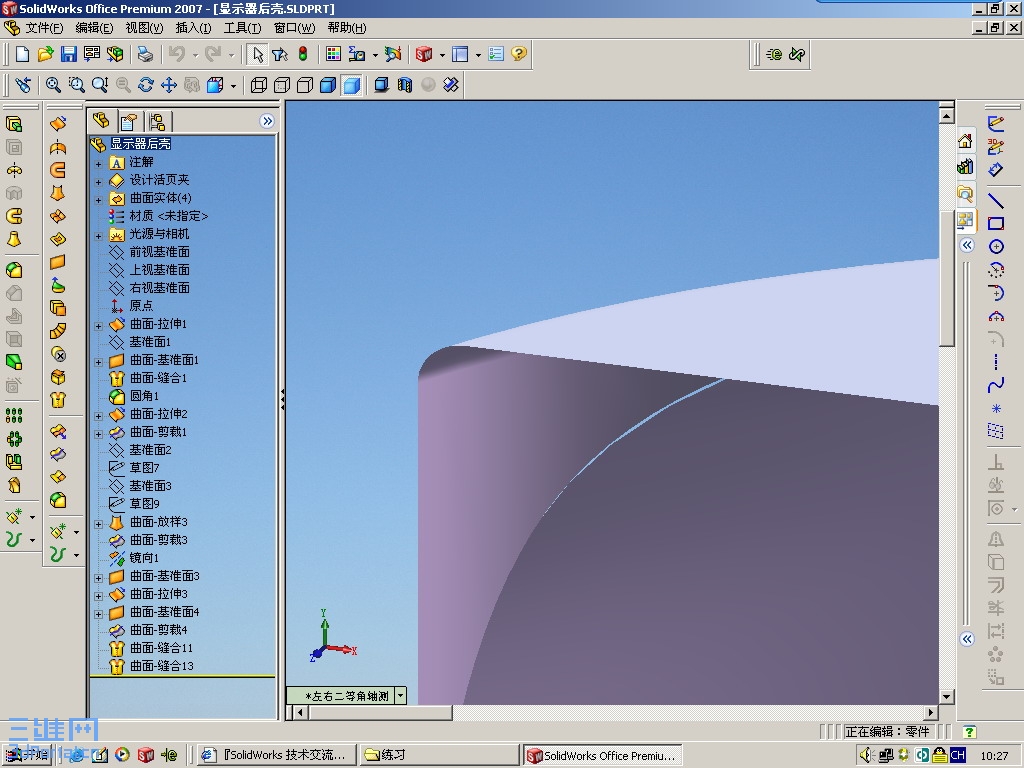1024x768 pixels.
Task: Create a new document with the blank page icon
Action: pyautogui.click(x=22, y=54)
